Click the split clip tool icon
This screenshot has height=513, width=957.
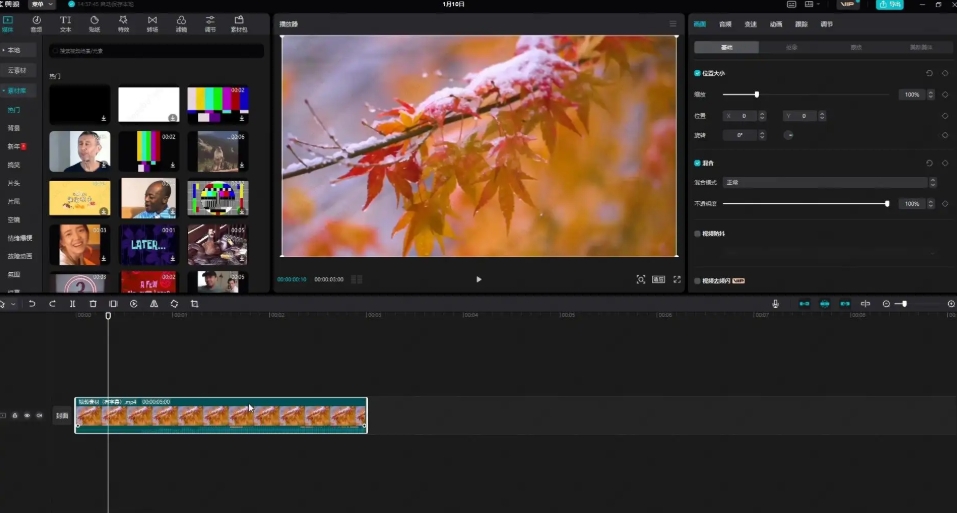(x=73, y=304)
